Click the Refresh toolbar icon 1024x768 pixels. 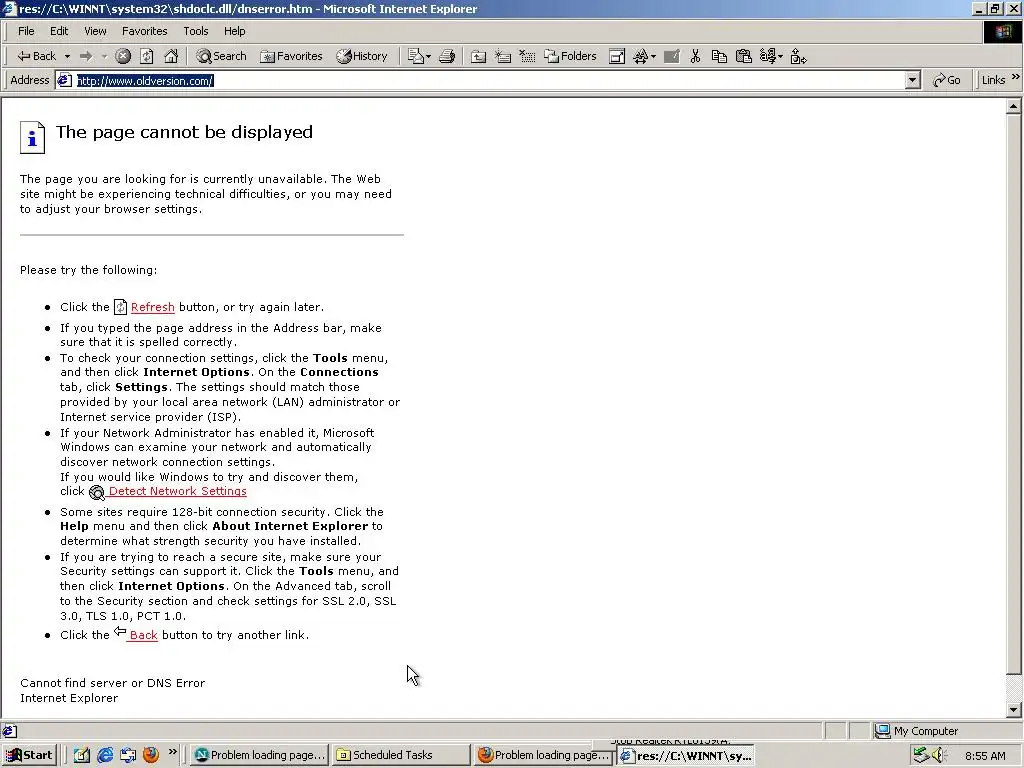coord(147,56)
